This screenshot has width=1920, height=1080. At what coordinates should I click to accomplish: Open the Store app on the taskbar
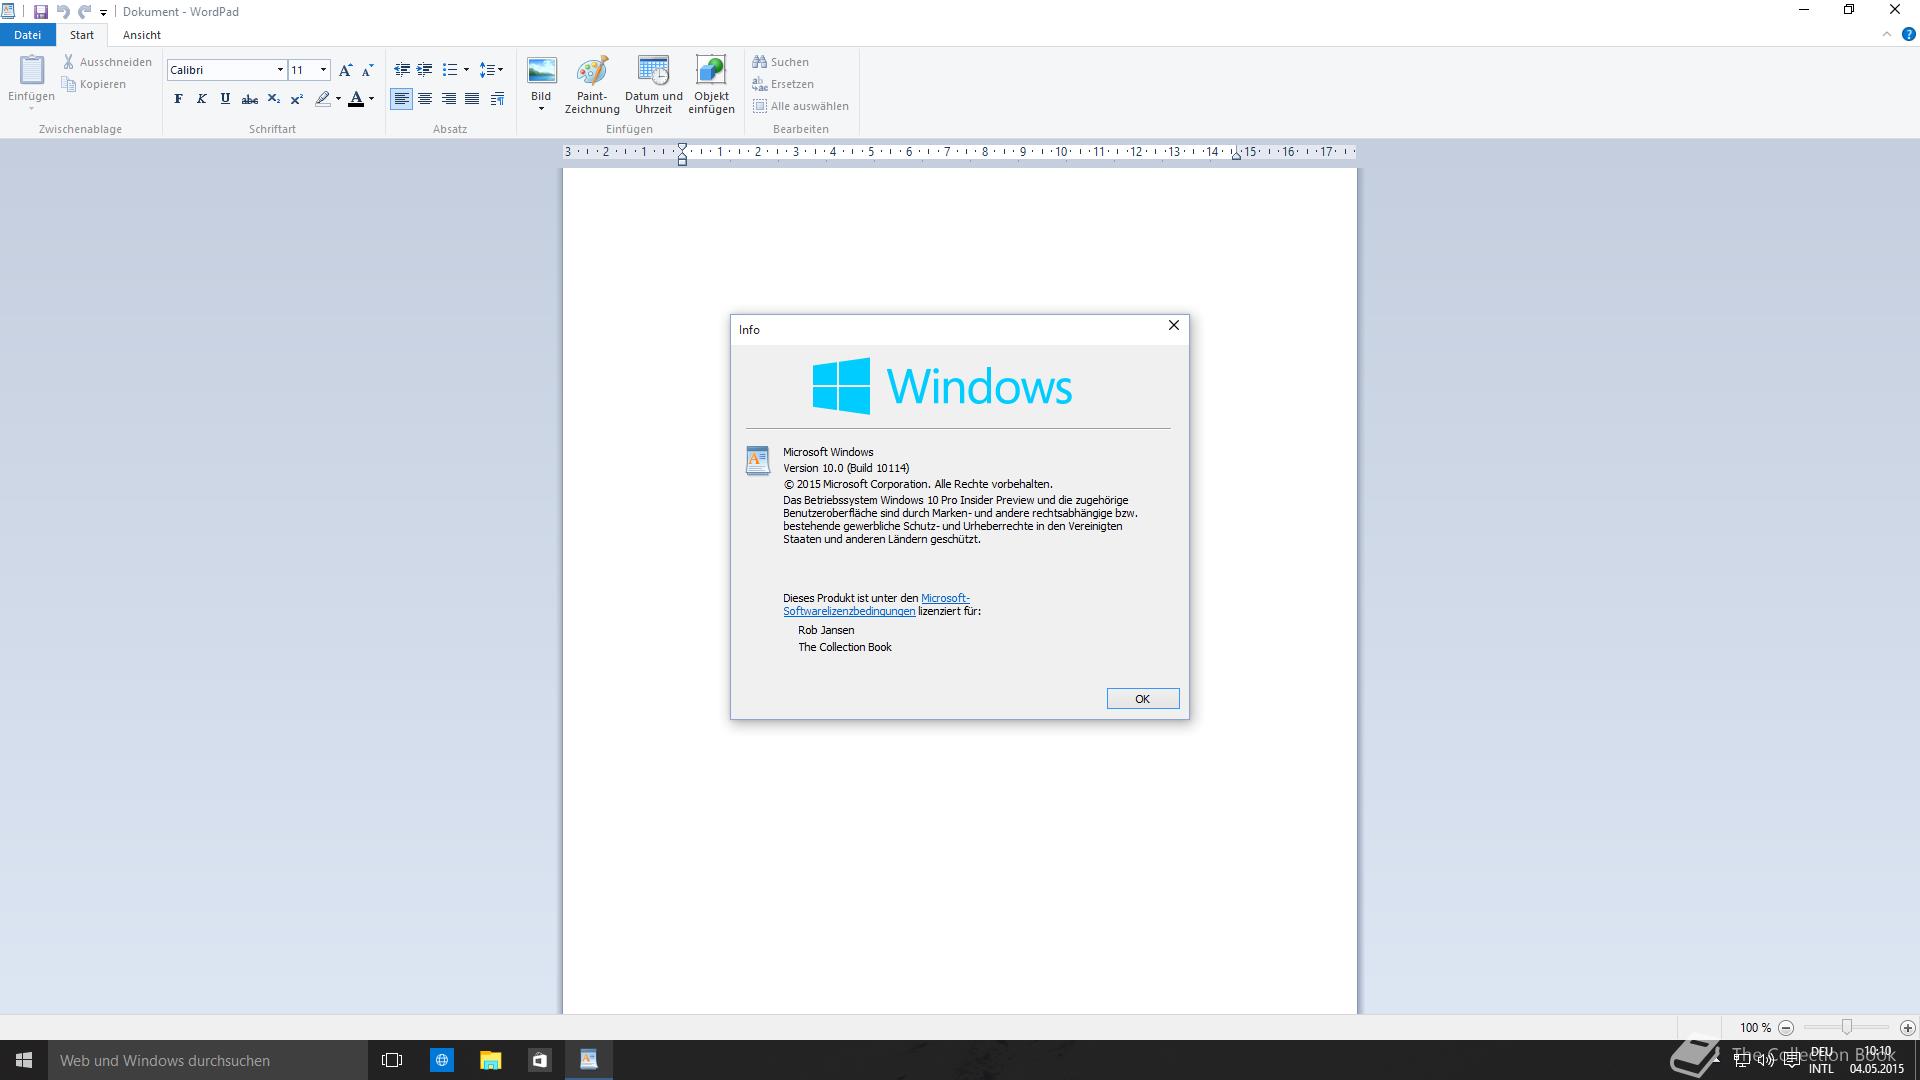tap(540, 1060)
